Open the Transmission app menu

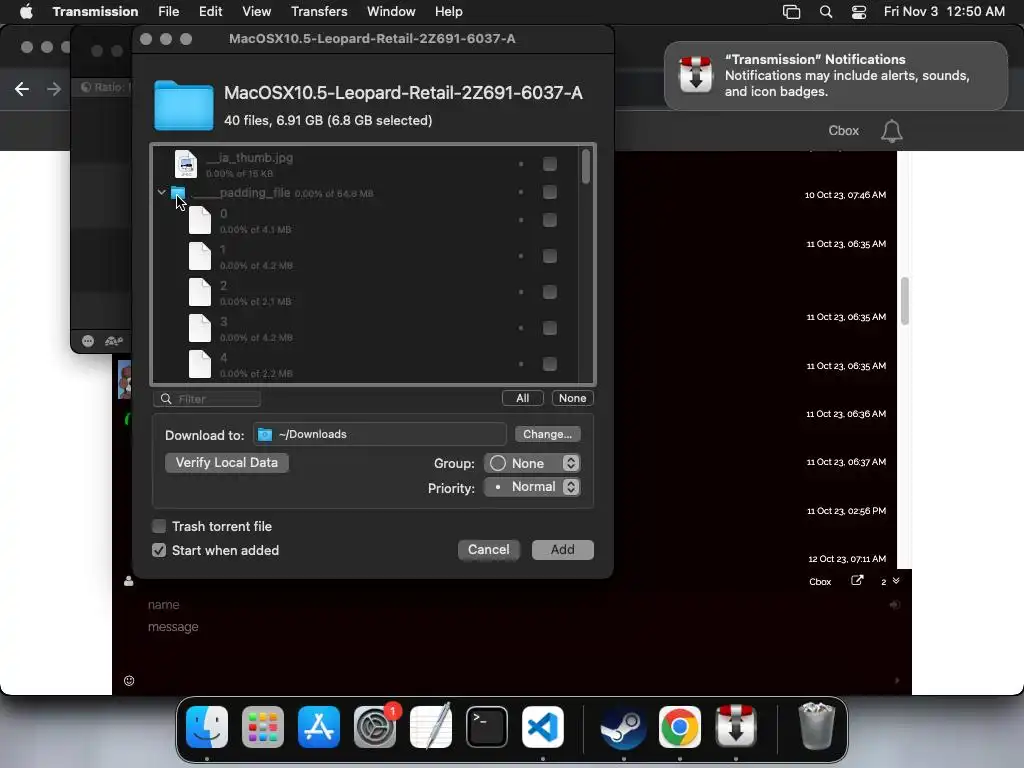95,12
